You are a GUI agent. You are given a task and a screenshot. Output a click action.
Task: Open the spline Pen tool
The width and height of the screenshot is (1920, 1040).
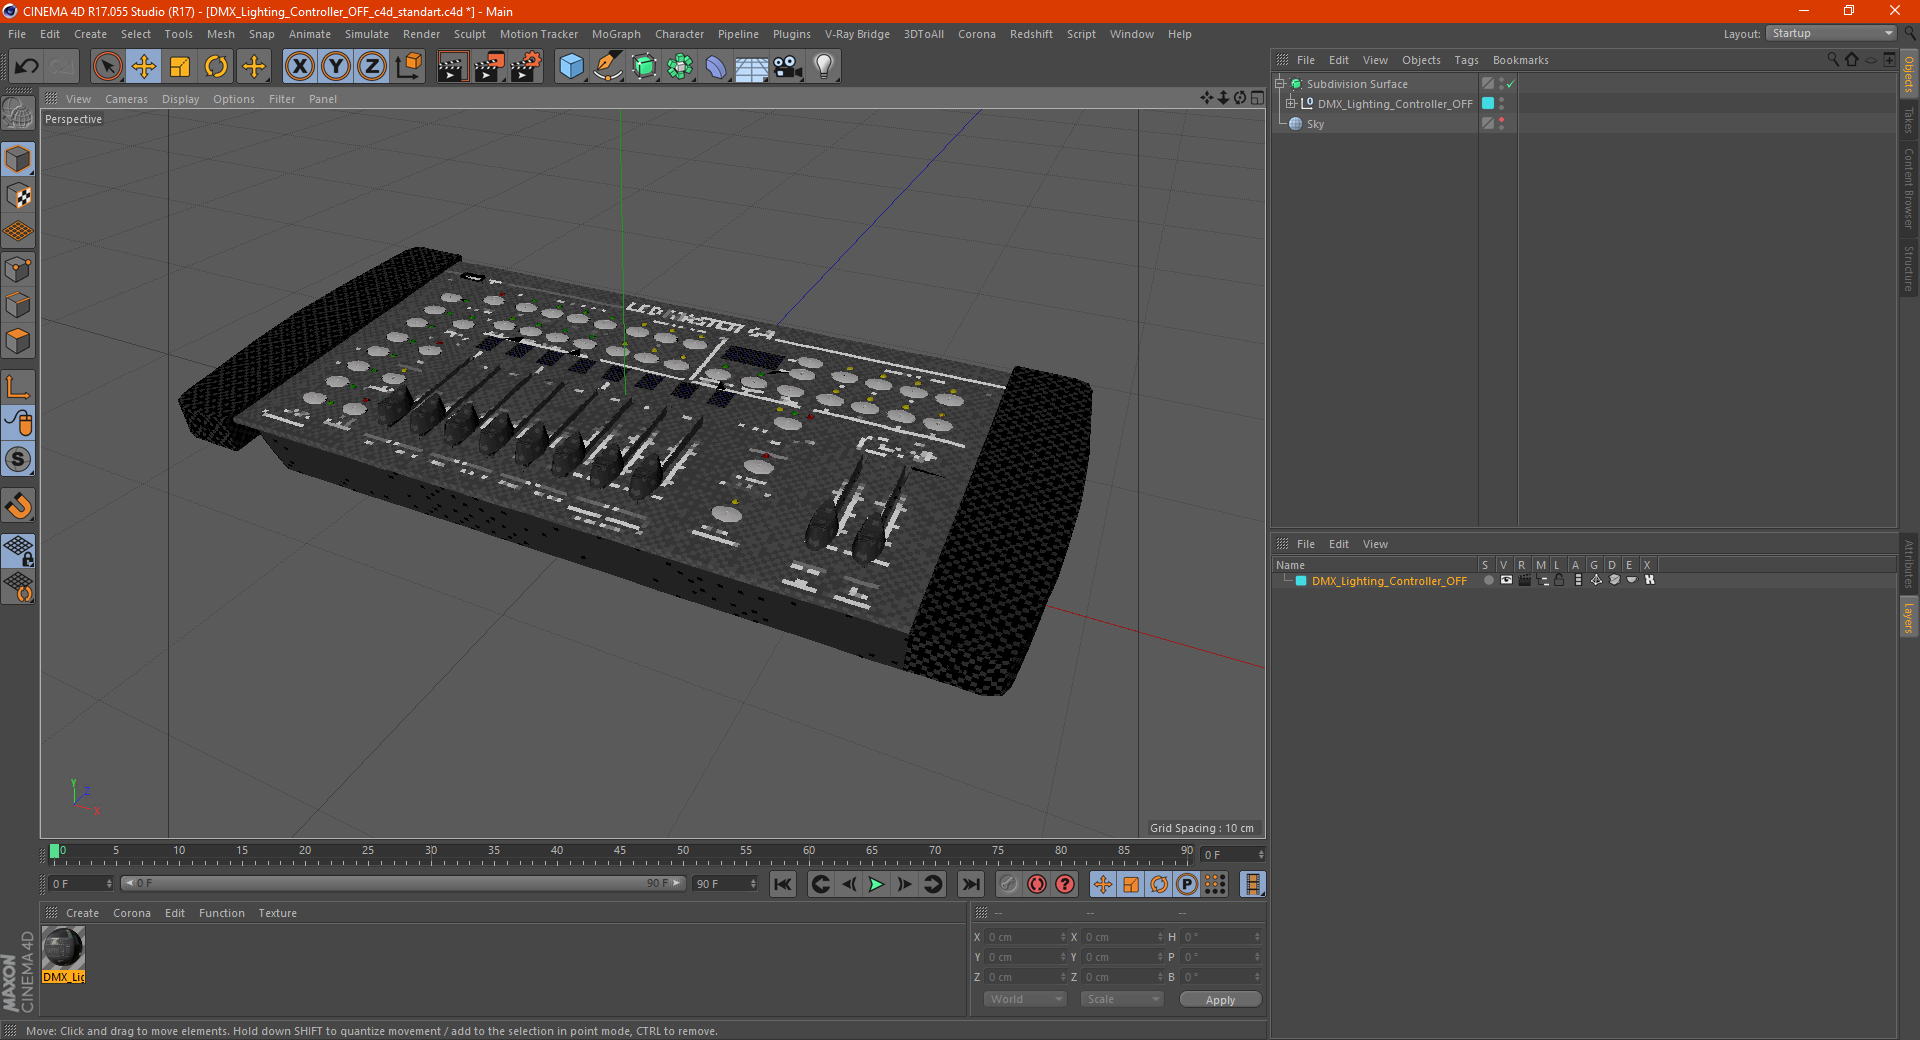(x=607, y=67)
